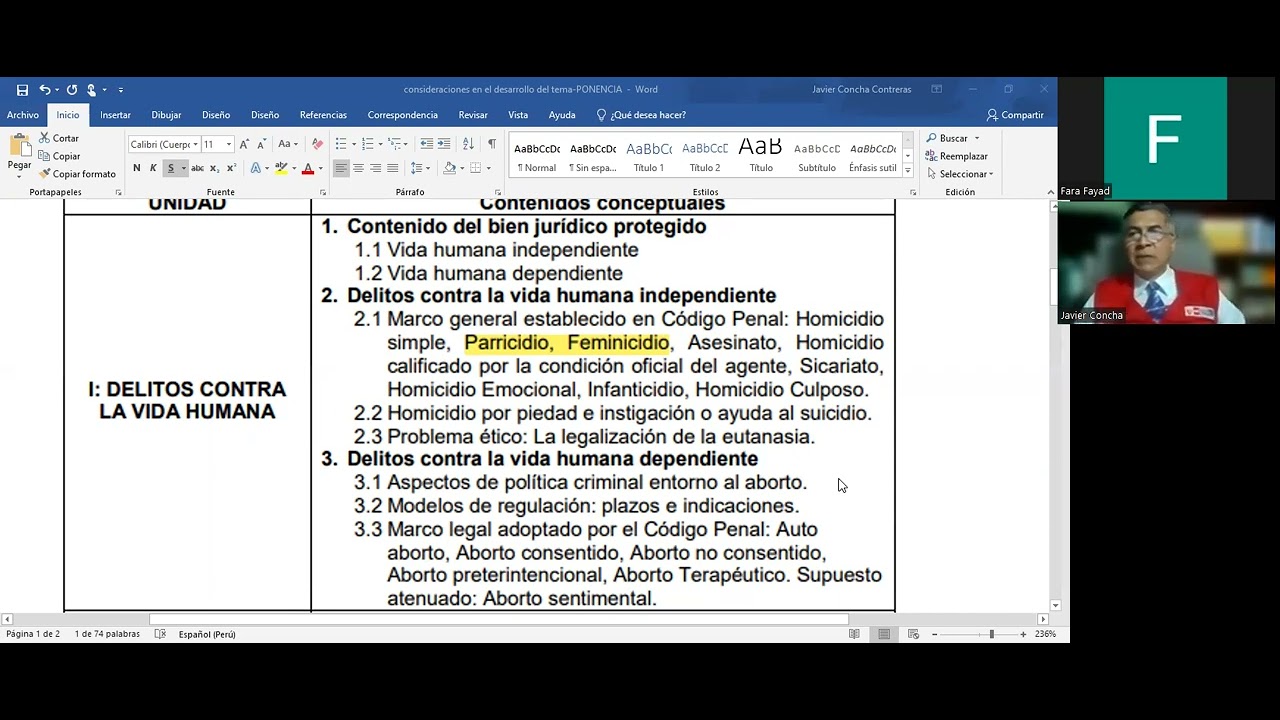Cut selection using Cortar
The width and height of the screenshot is (1280, 720).
pyautogui.click(x=59, y=138)
